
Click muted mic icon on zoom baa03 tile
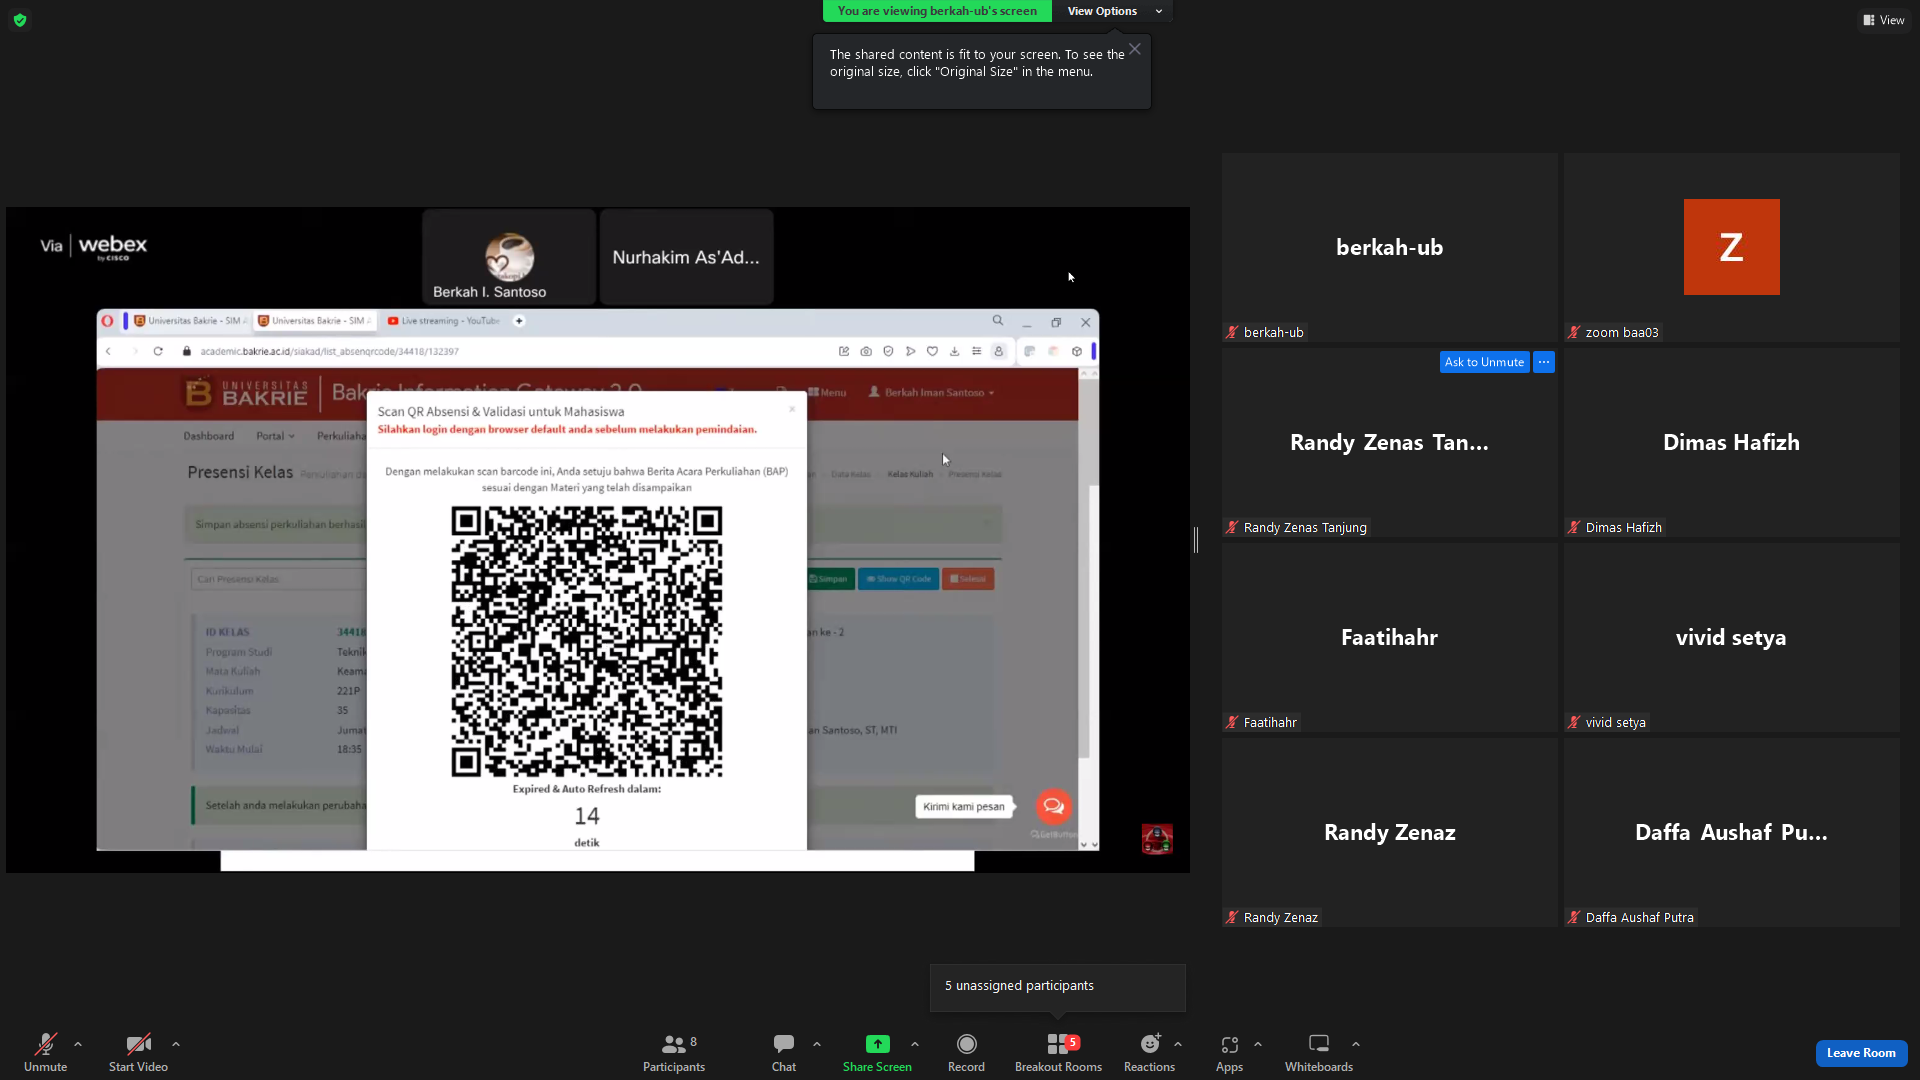(1574, 332)
